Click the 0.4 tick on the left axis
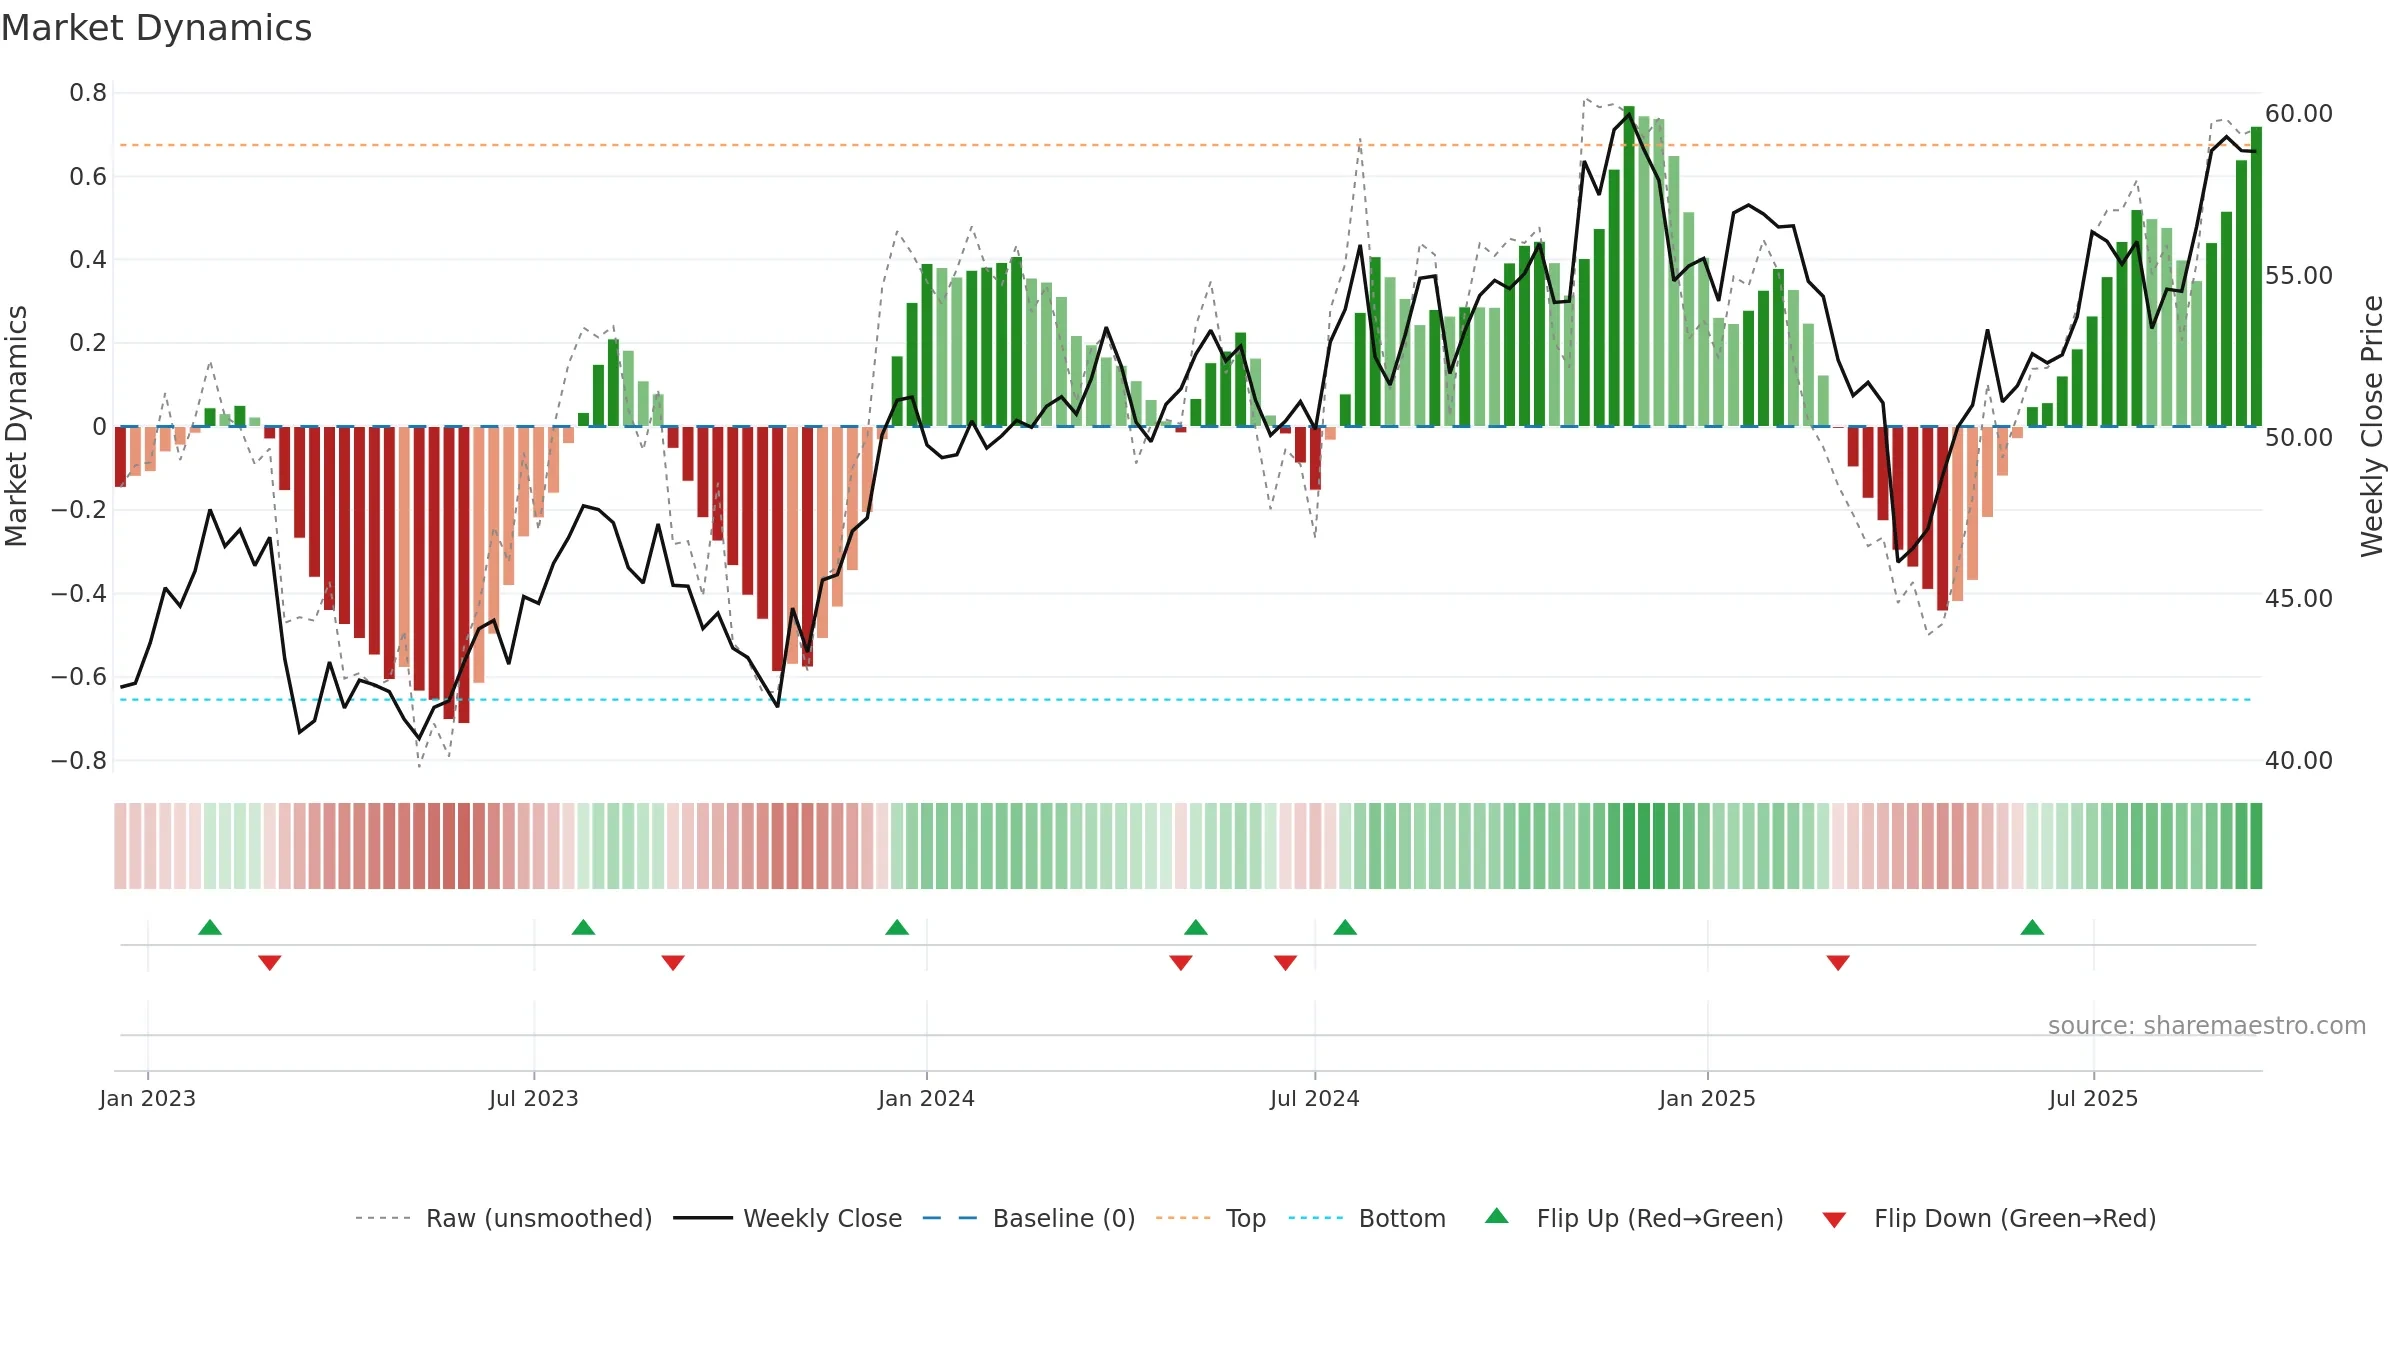 (x=88, y=260)
